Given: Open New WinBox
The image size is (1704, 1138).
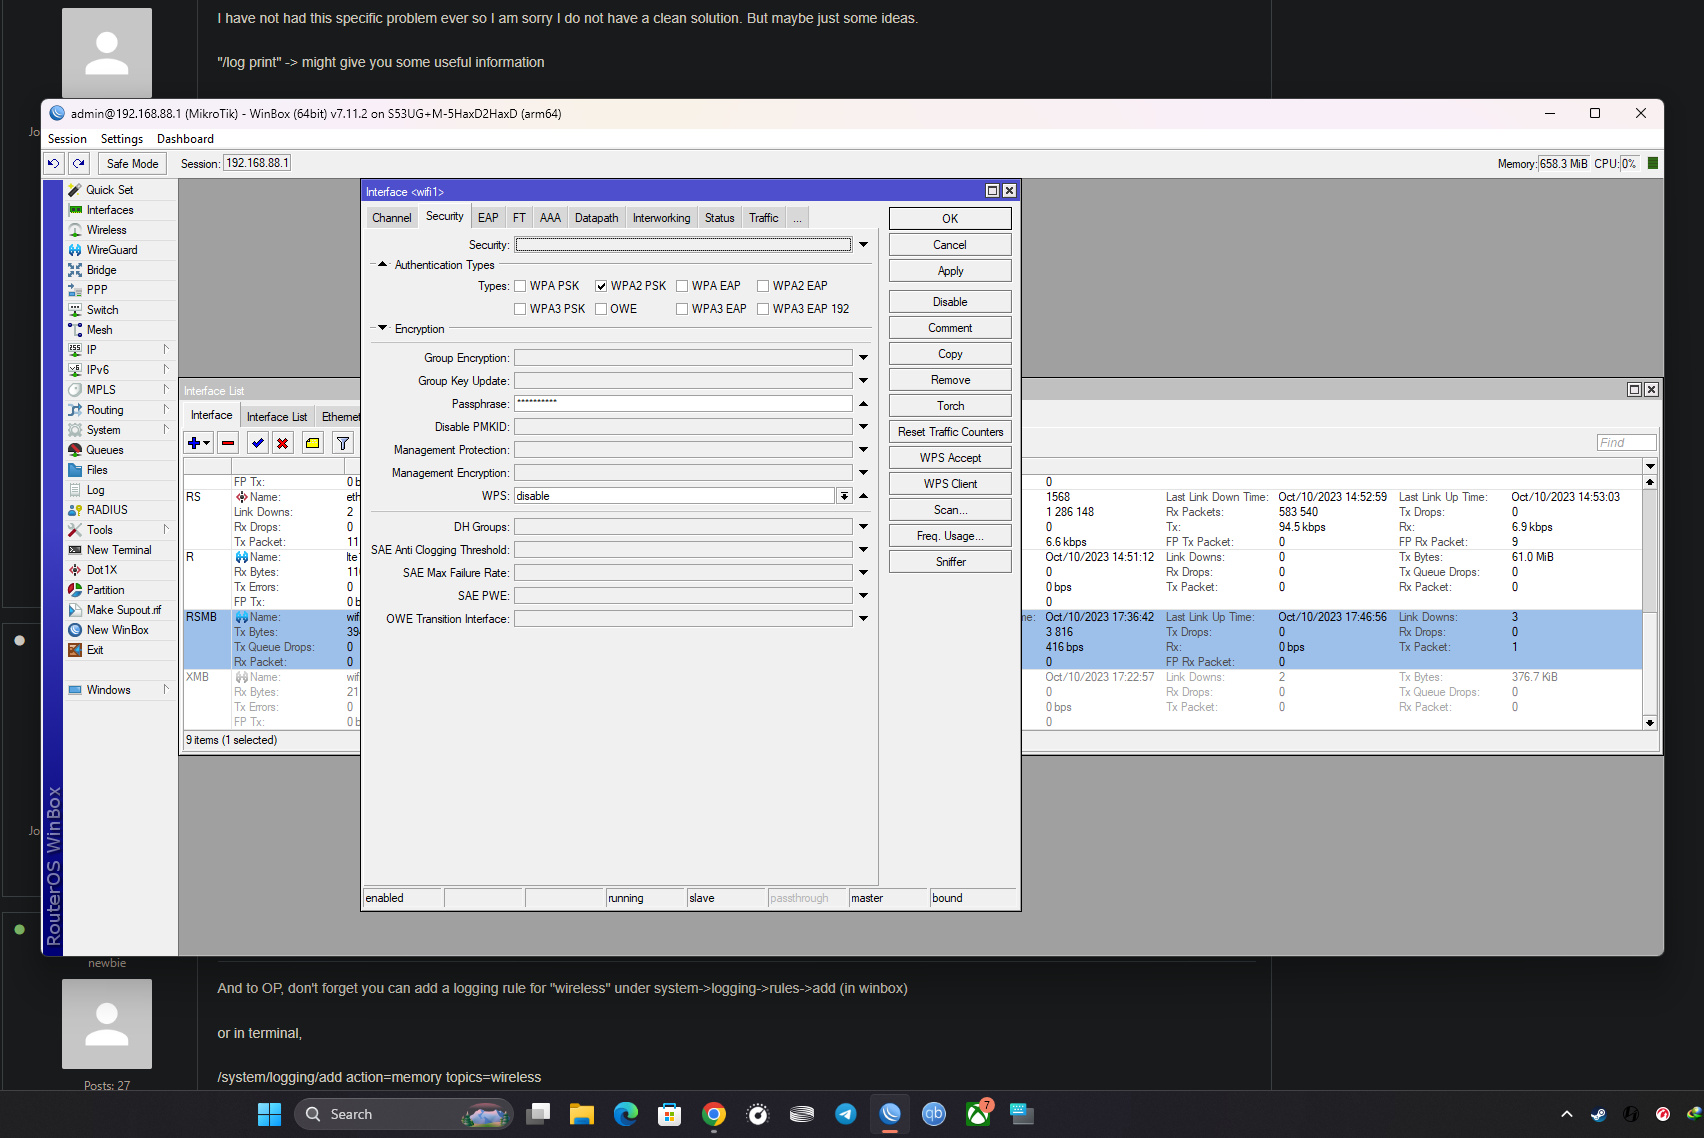Looking at the screenshot, I should [x=117, y=630].
